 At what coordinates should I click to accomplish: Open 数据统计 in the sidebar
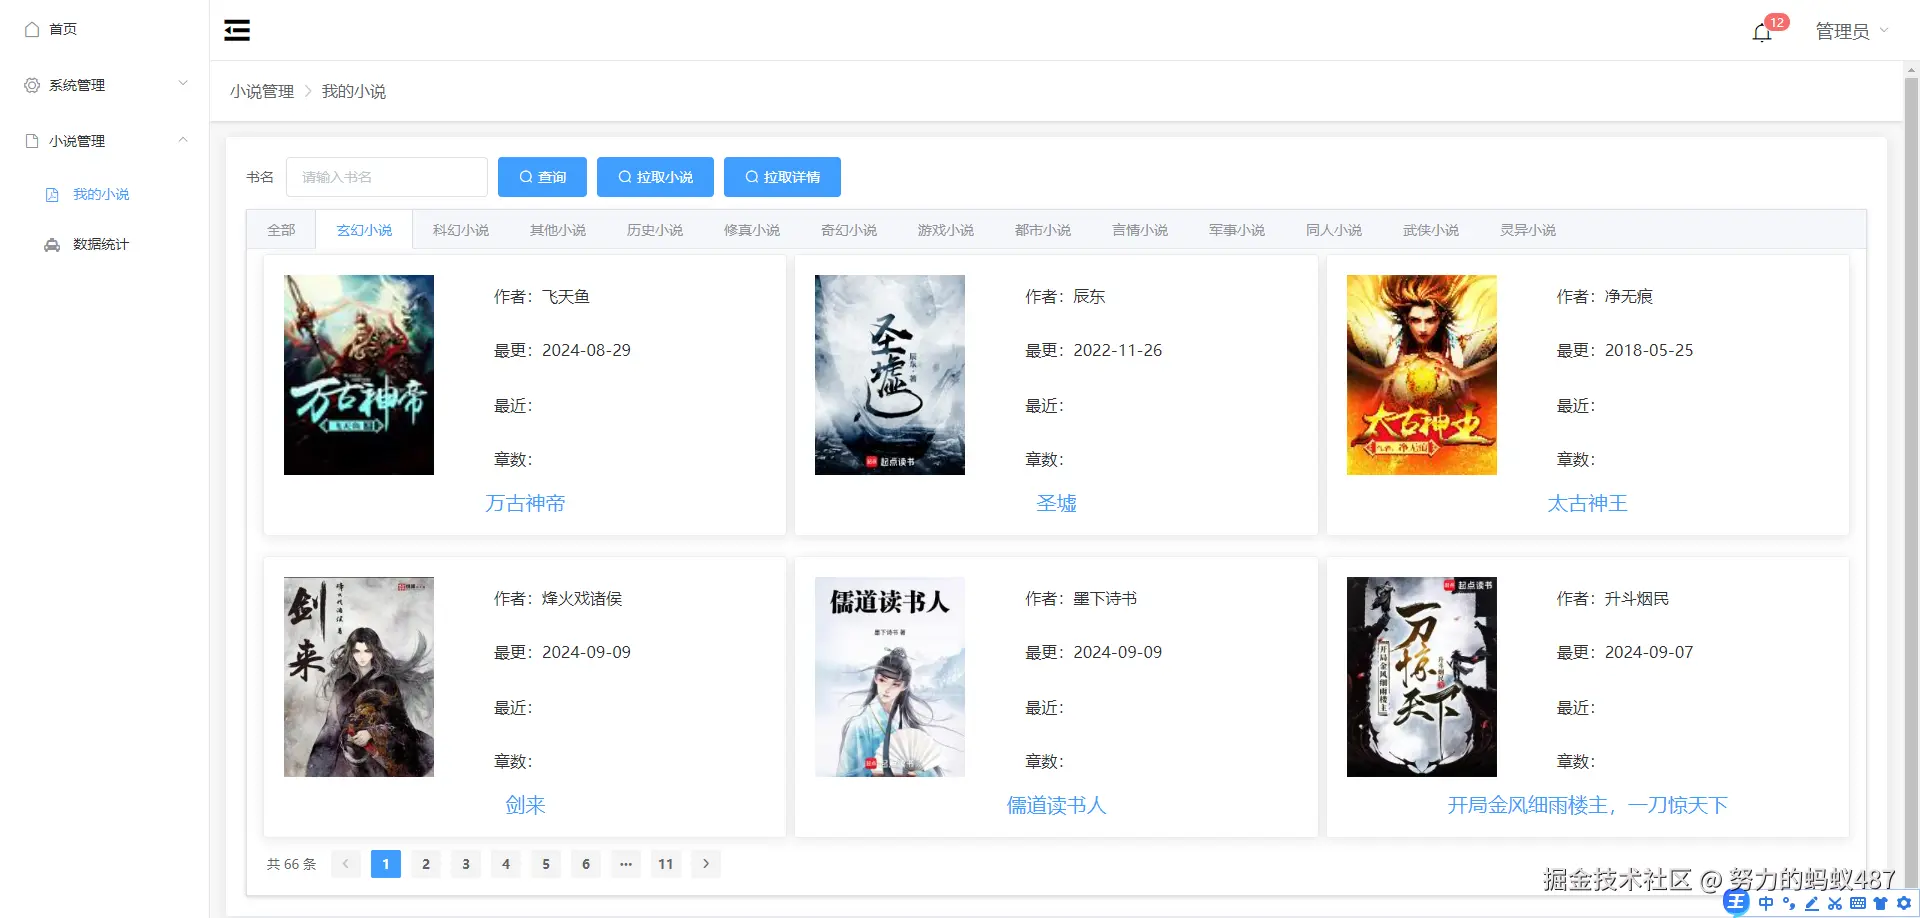pyautogui.click(x=101, y=245)
